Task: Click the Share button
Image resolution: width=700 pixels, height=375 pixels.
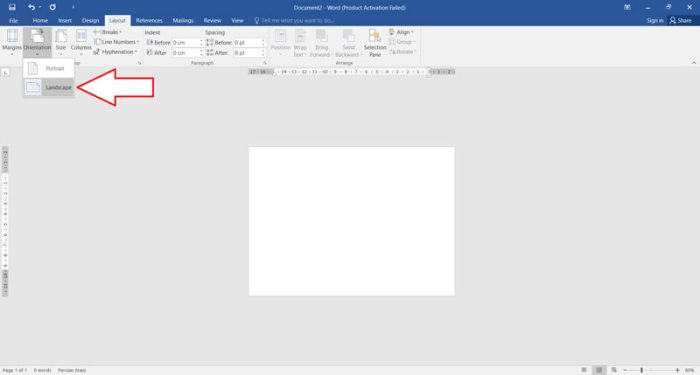Action: click(x=680, y=21)
